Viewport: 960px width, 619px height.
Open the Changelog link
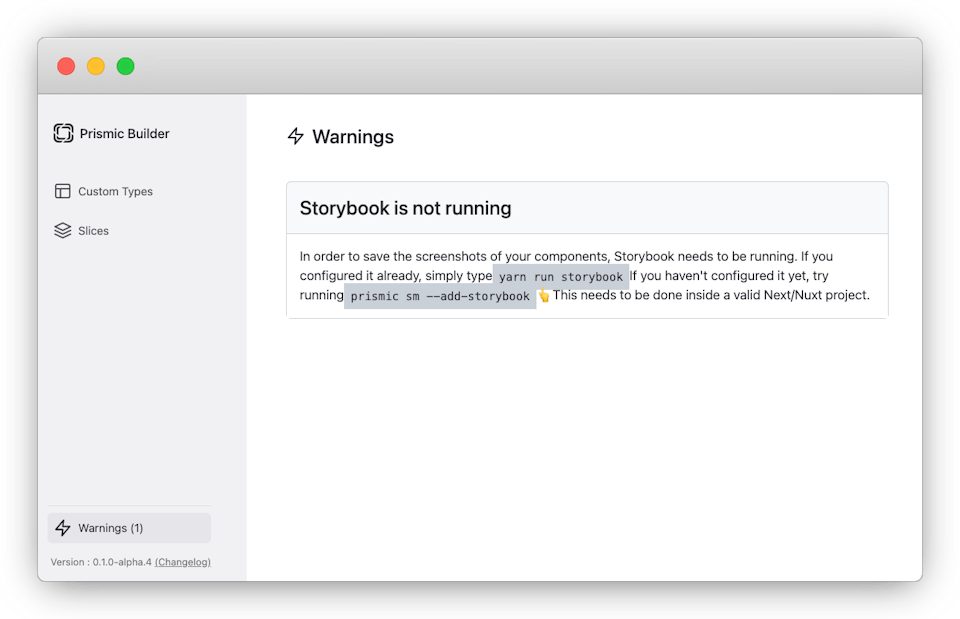(x=182, y=562)
